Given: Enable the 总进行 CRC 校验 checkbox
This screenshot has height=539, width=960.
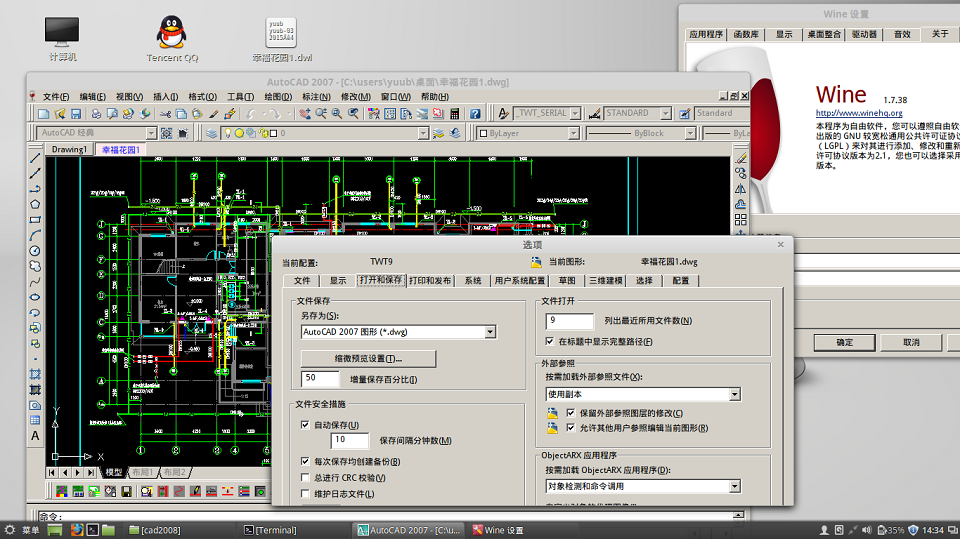Looking at the screenshot, I should pyautogui.click(x=305, y=477).
